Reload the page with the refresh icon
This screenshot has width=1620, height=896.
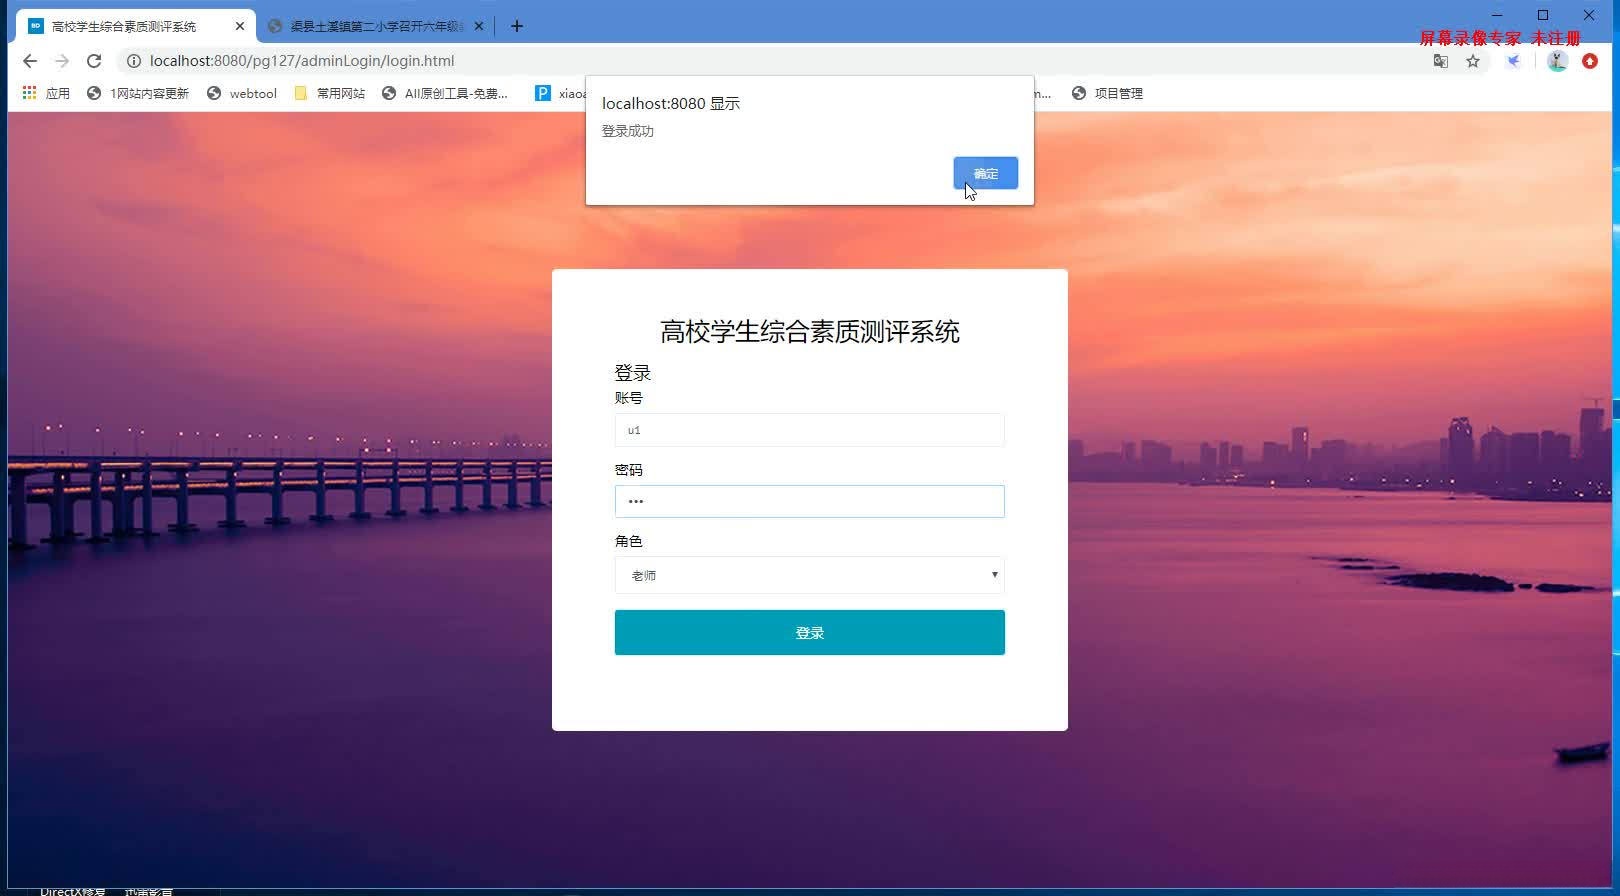(x=94, y=61)
